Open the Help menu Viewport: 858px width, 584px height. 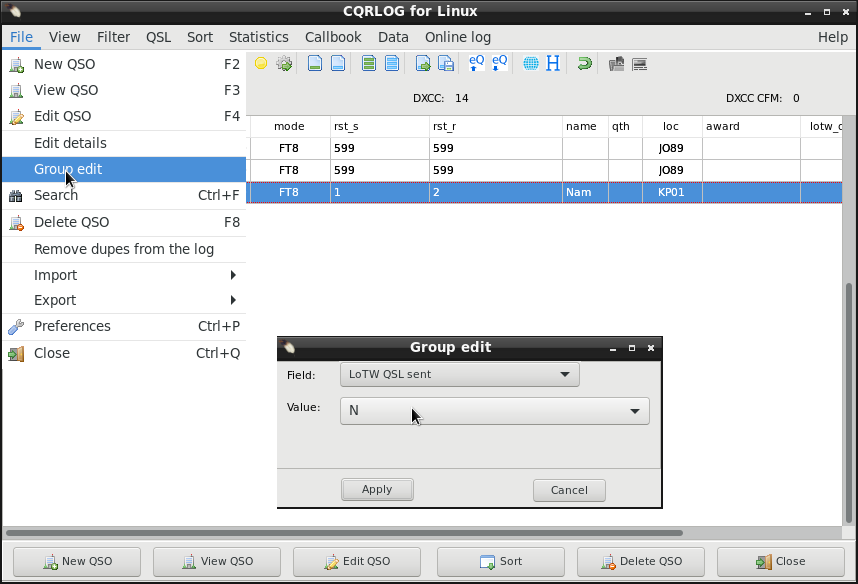click(832, 37)
